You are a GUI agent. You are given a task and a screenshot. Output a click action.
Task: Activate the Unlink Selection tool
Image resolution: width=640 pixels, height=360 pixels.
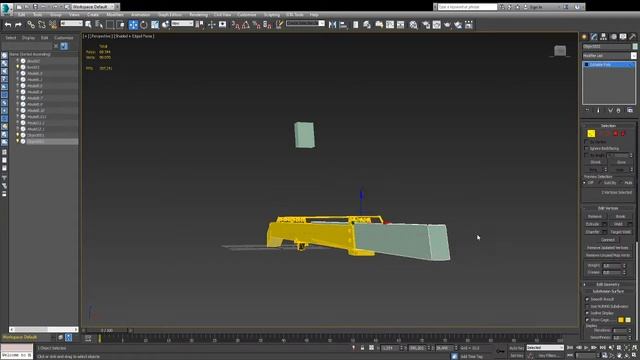pos(42,25)
